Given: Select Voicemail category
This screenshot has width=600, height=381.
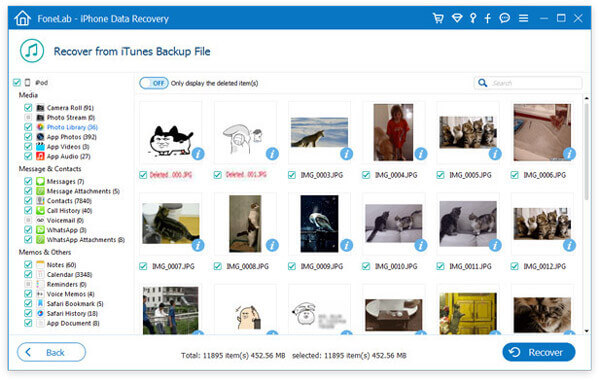Looking at the screenshot, I should pos(65,220).
